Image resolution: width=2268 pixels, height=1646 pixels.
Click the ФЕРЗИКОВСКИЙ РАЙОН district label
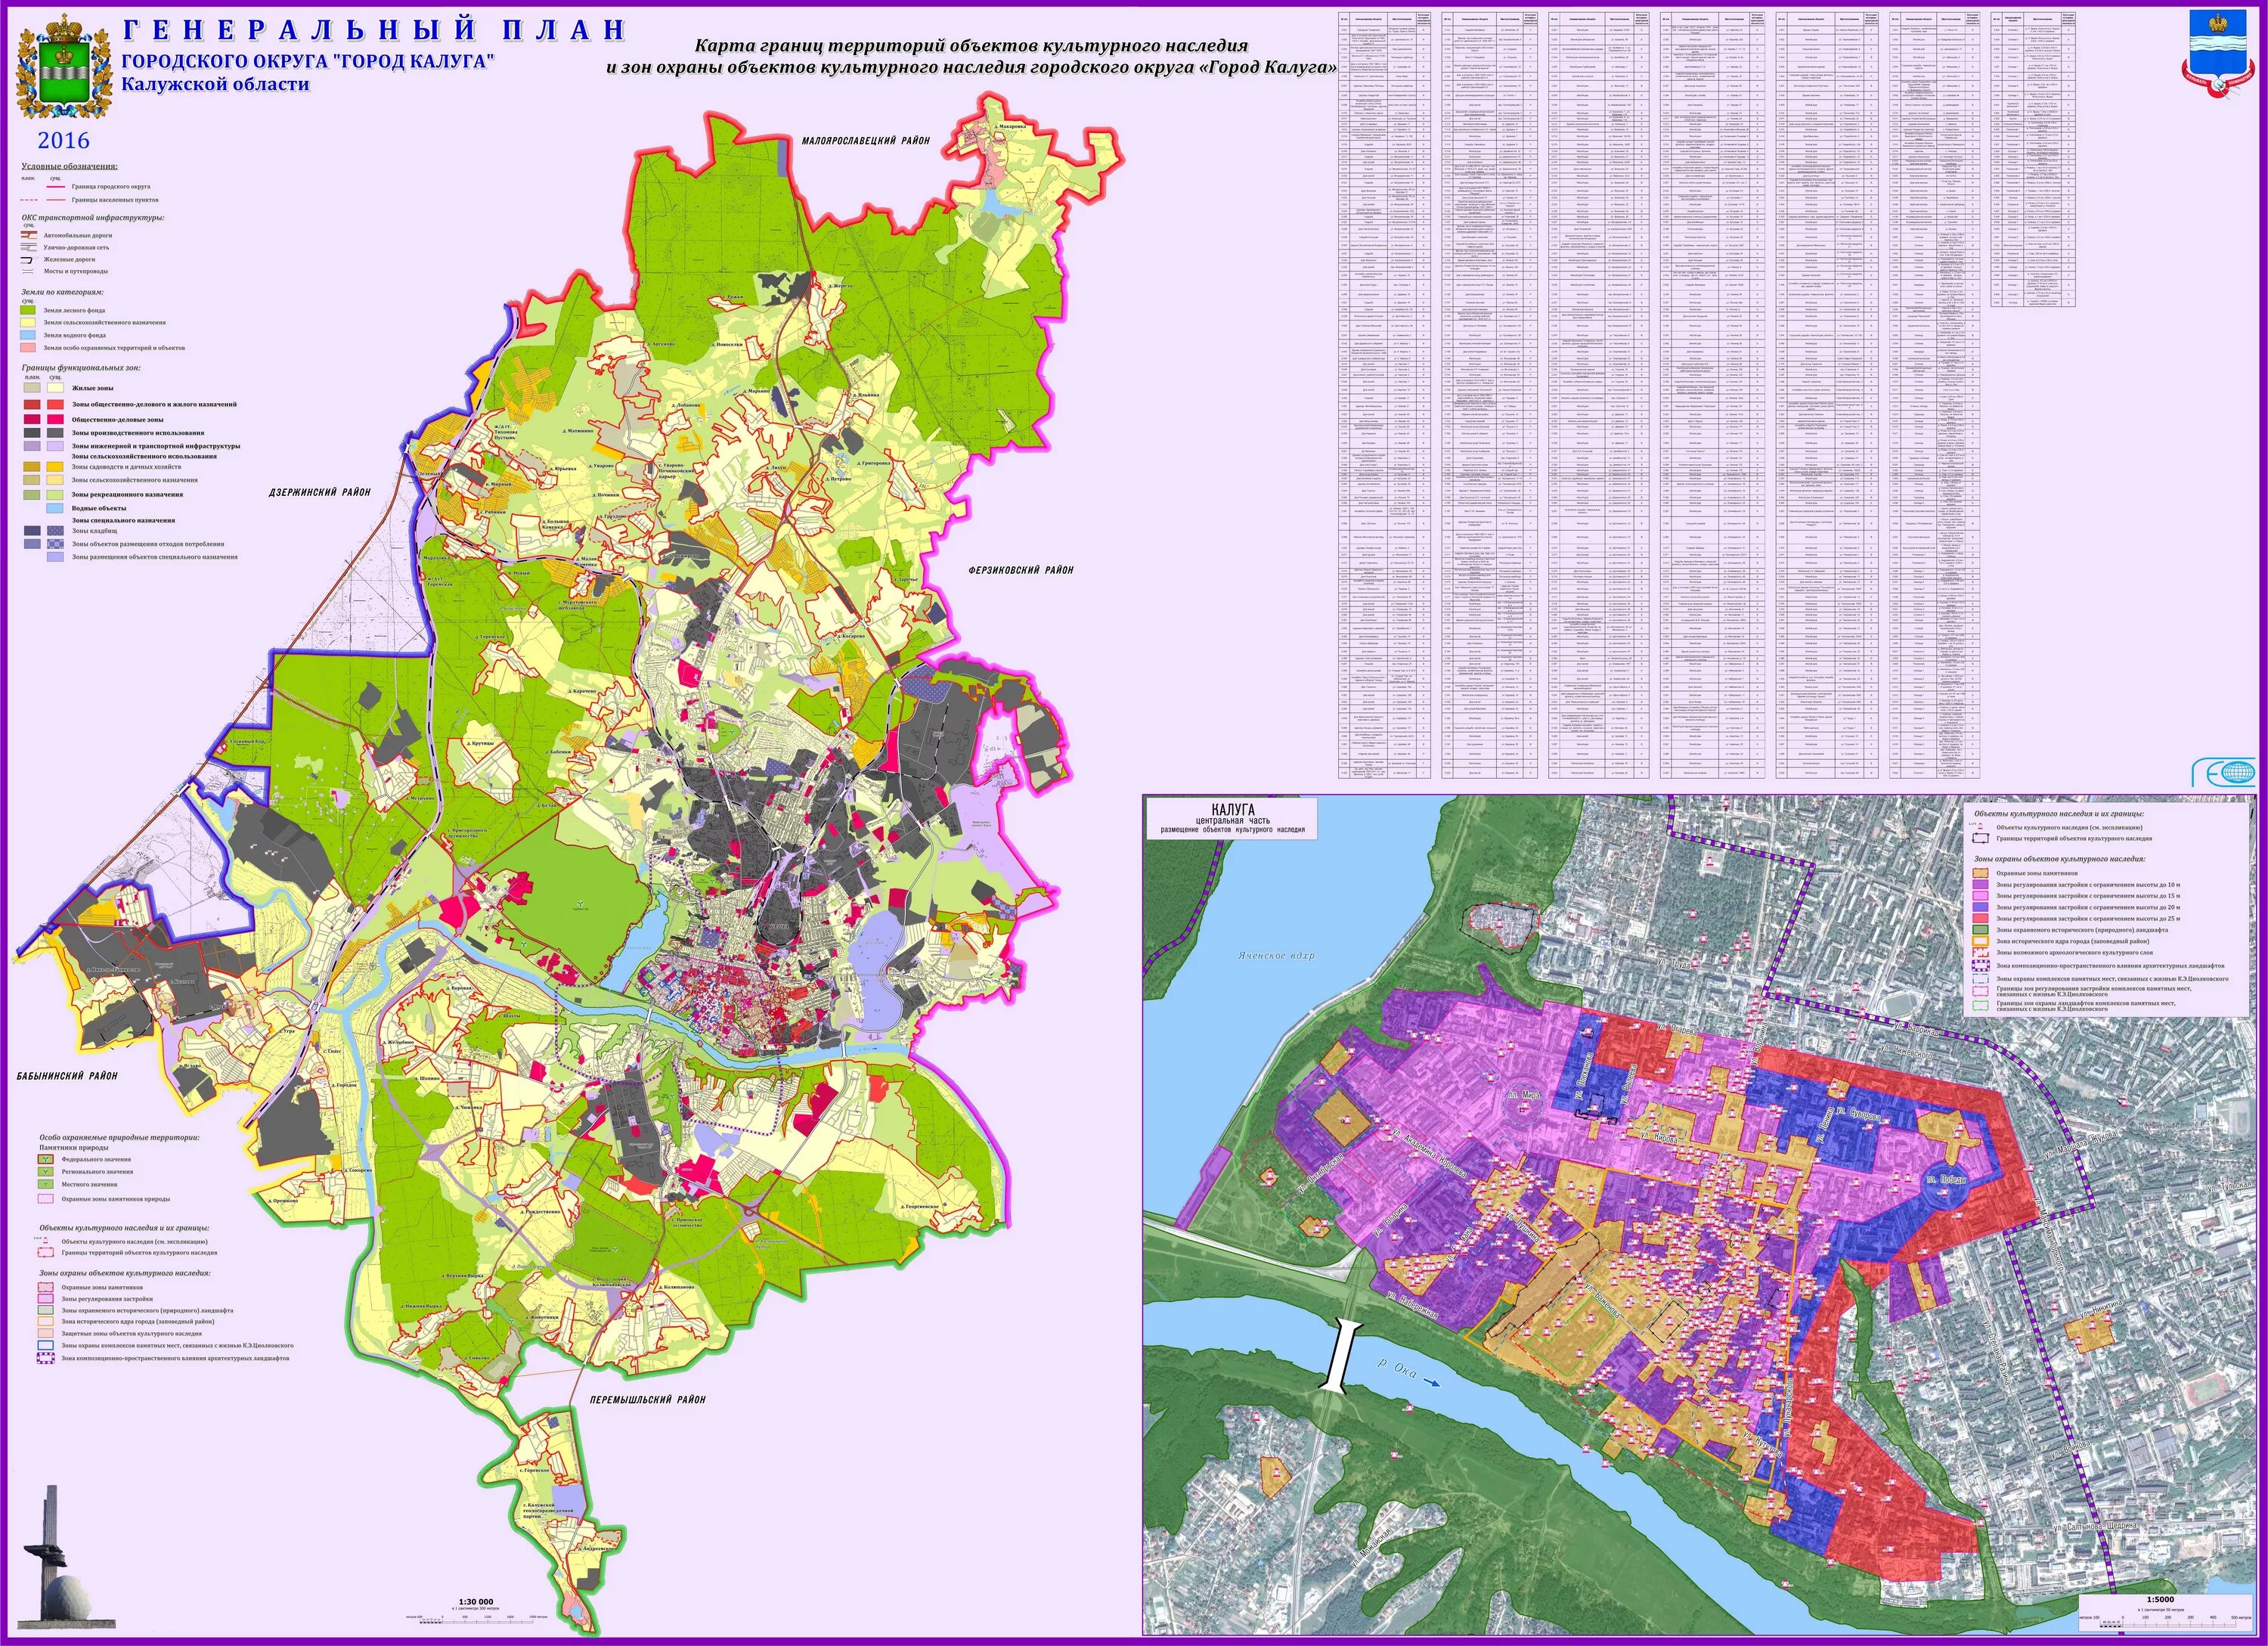point(1021,570)
